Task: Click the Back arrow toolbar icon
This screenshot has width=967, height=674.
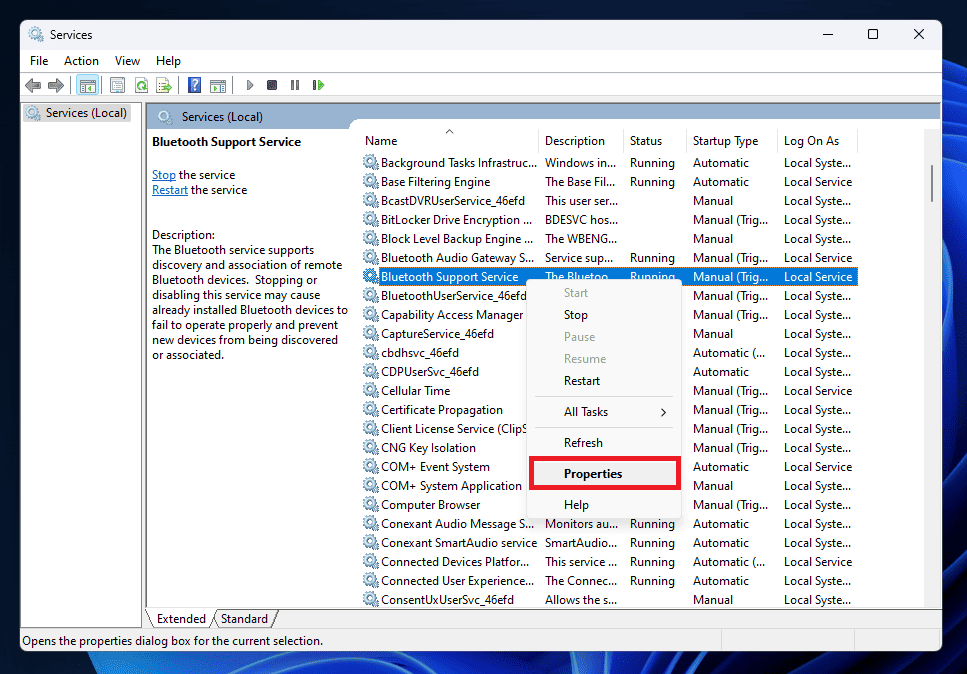Action: 33,85
